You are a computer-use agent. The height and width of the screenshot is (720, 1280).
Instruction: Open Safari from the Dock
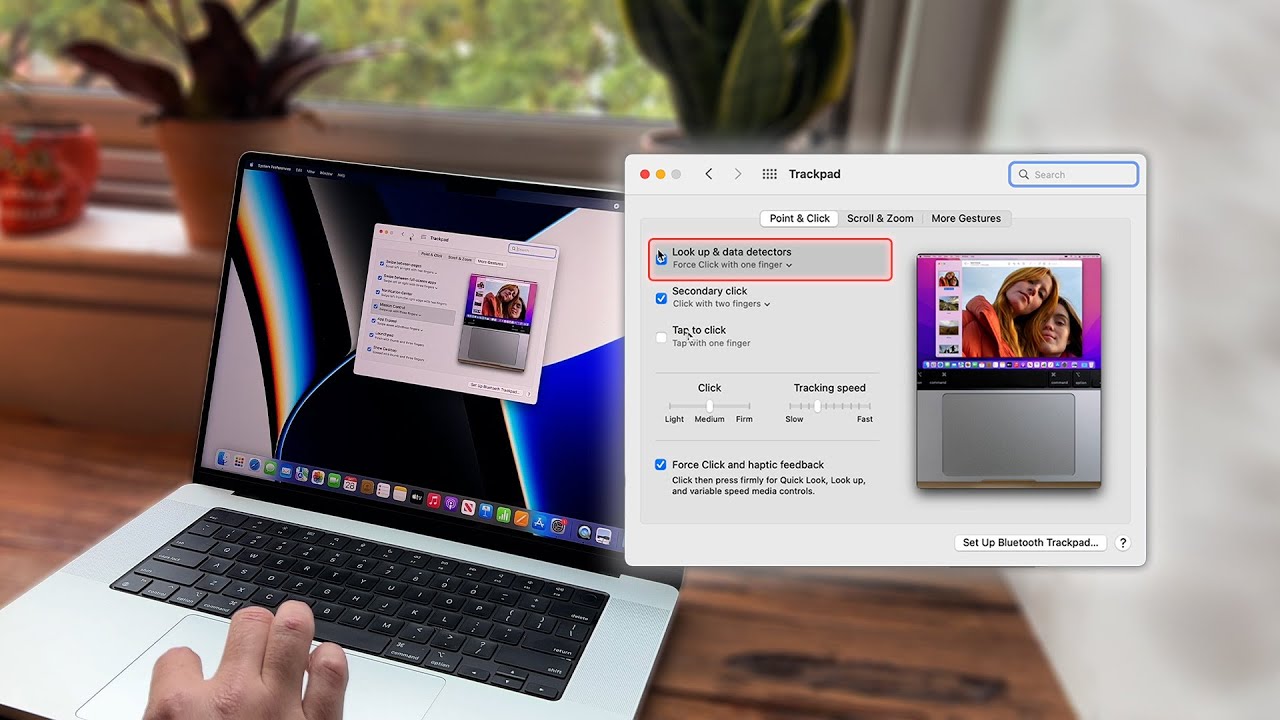(253, 464)
